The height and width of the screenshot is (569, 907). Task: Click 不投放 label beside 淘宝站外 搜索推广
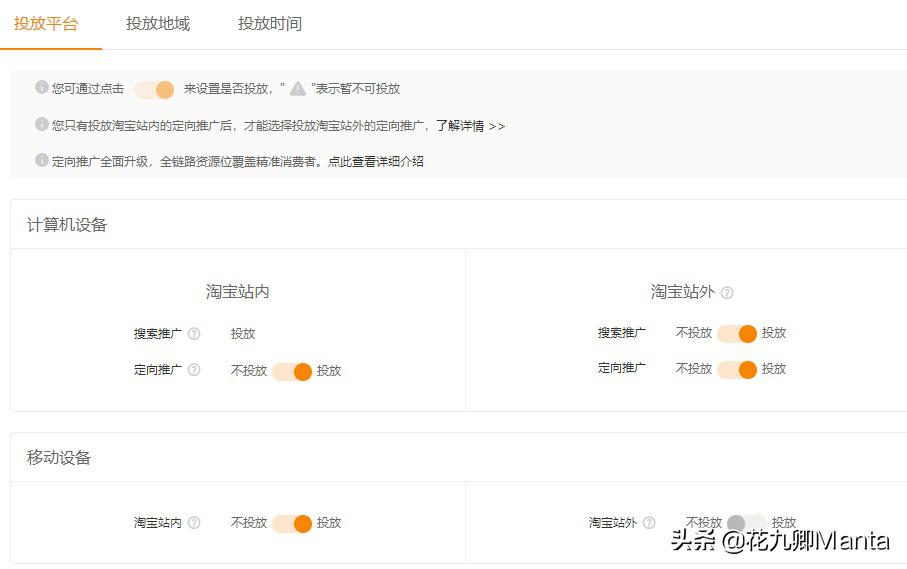(x=694, y=332)
